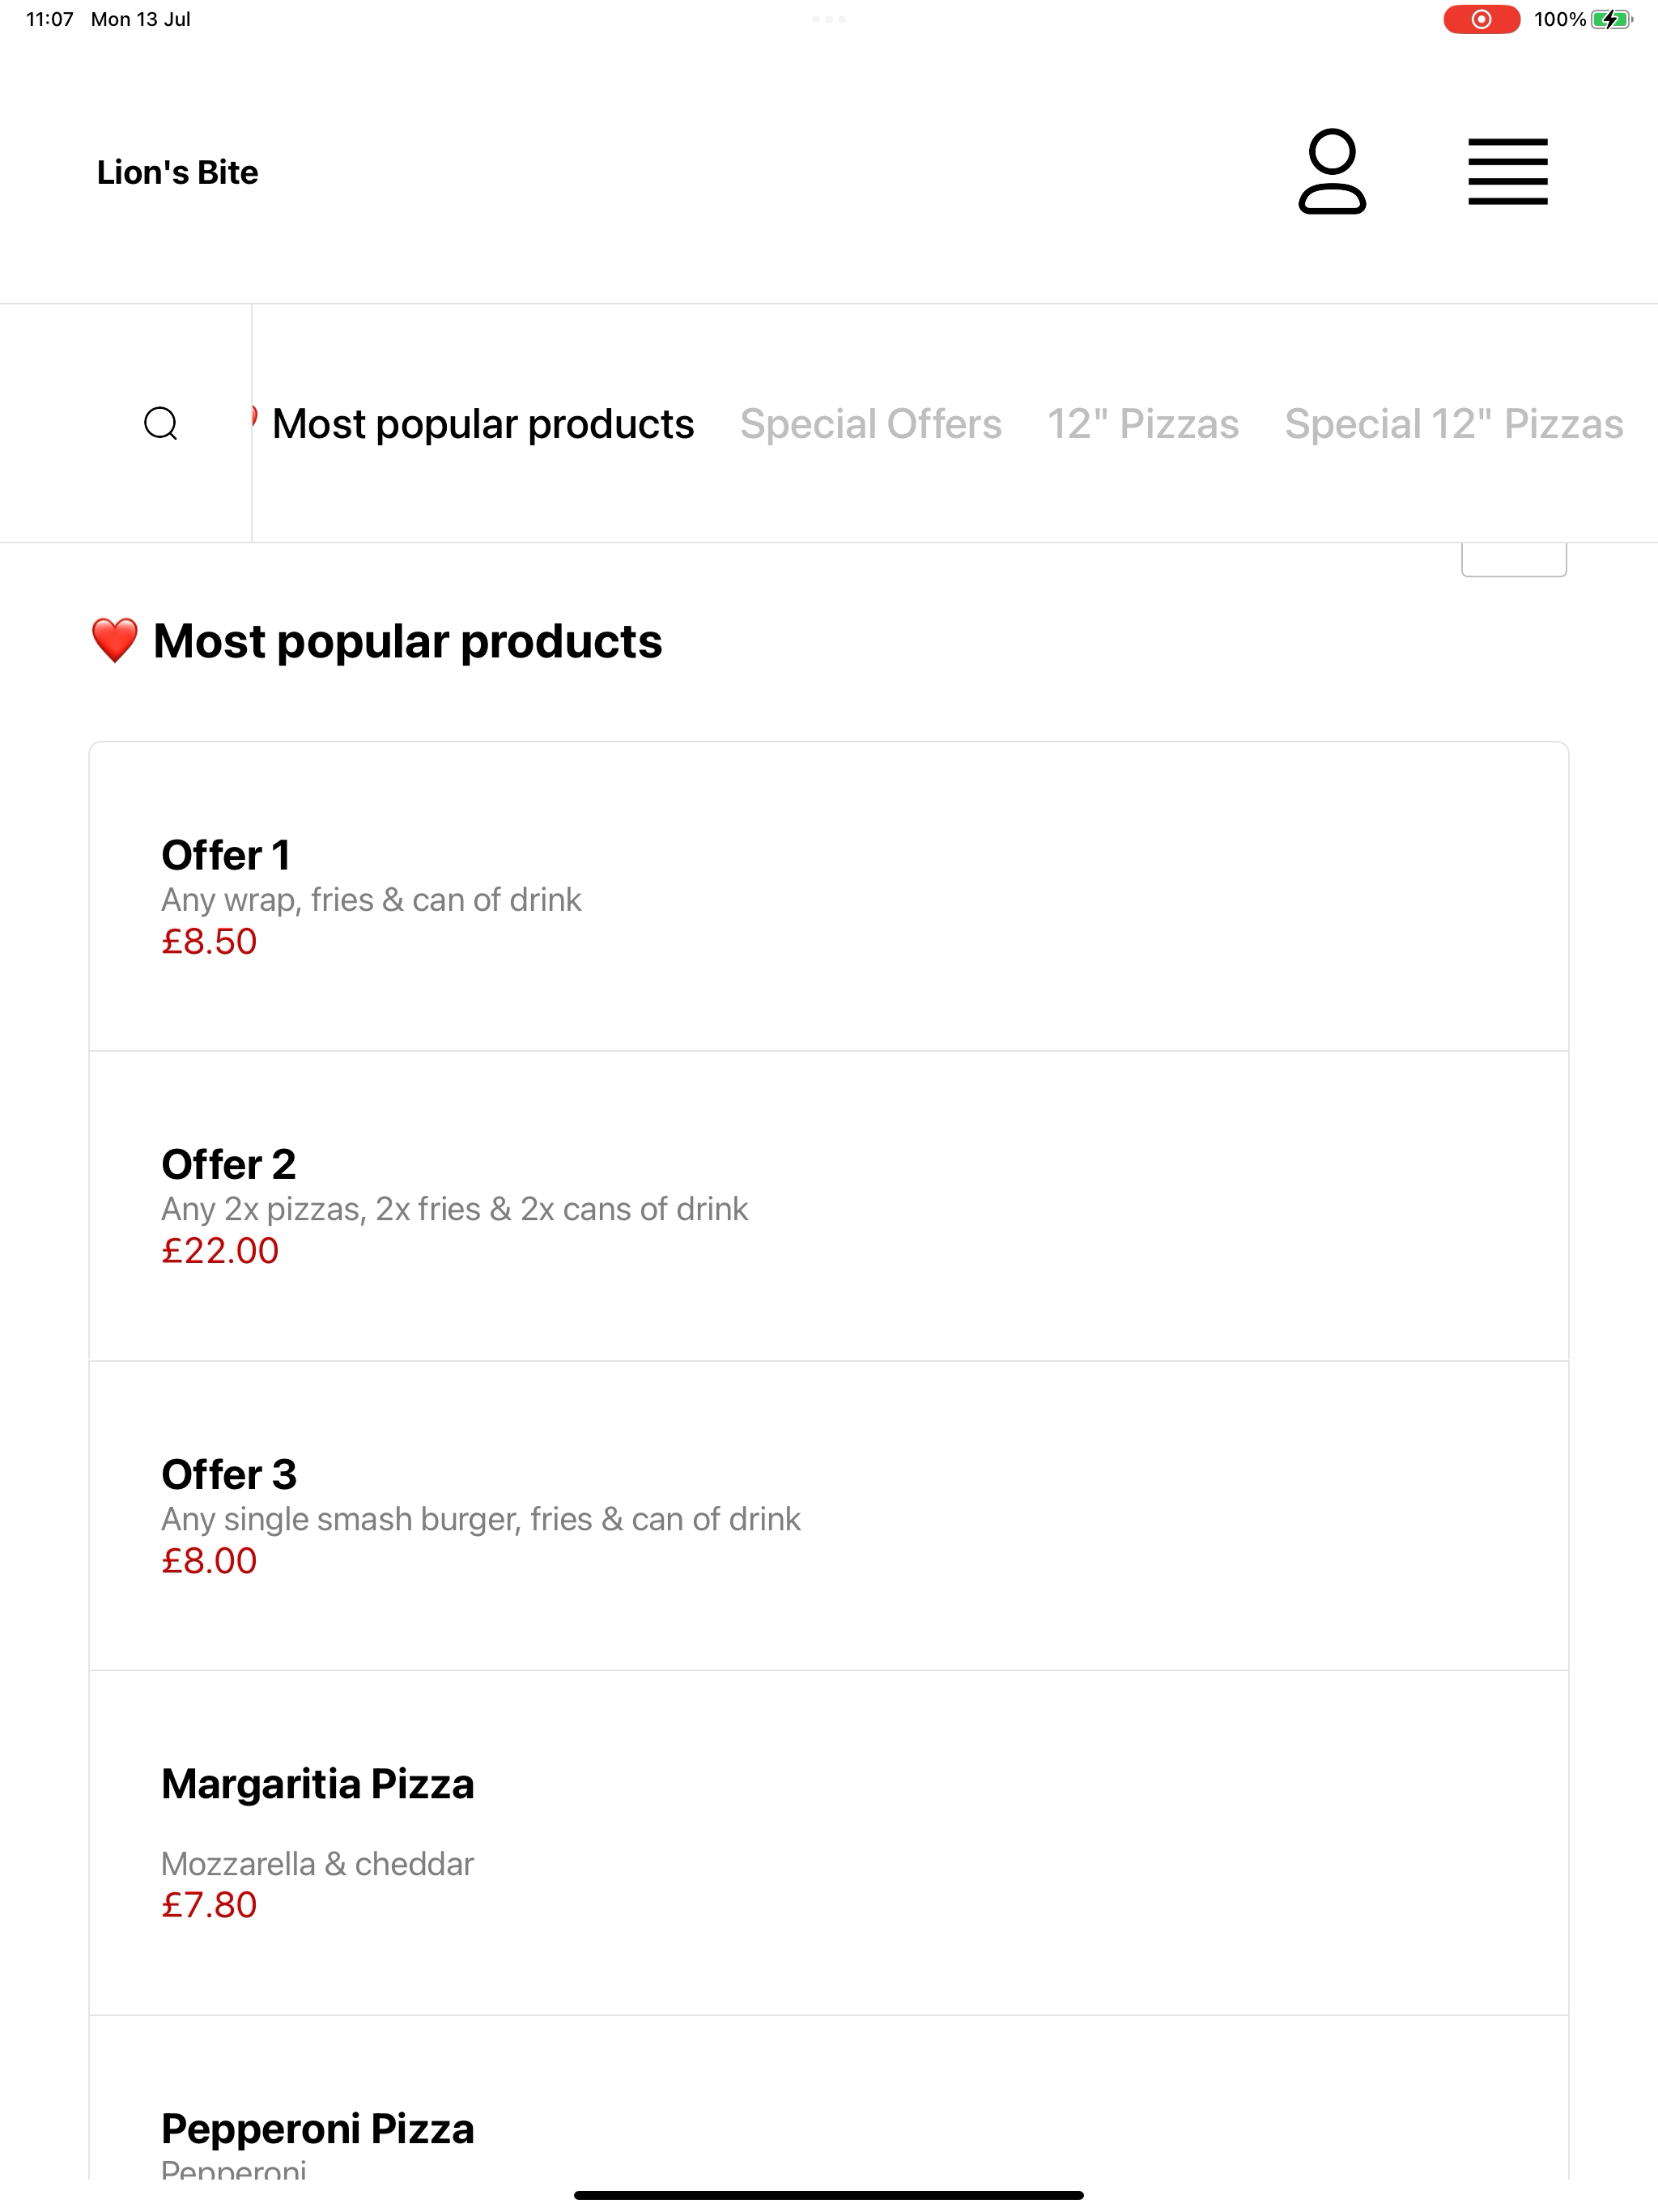Select the Offer 1 wrap deal
This screenshot has height=2212, width=1658.
[829, 897]
